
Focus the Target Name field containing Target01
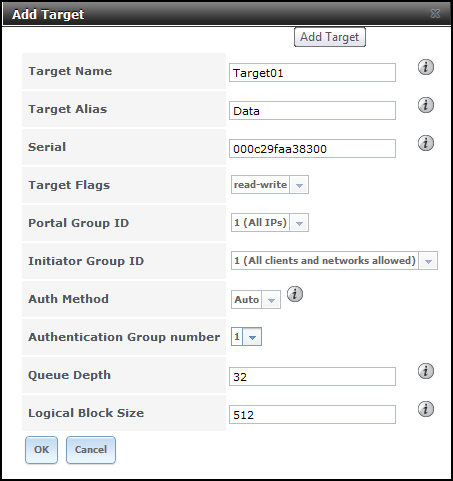pyautogui.click(x=312, y=73)
